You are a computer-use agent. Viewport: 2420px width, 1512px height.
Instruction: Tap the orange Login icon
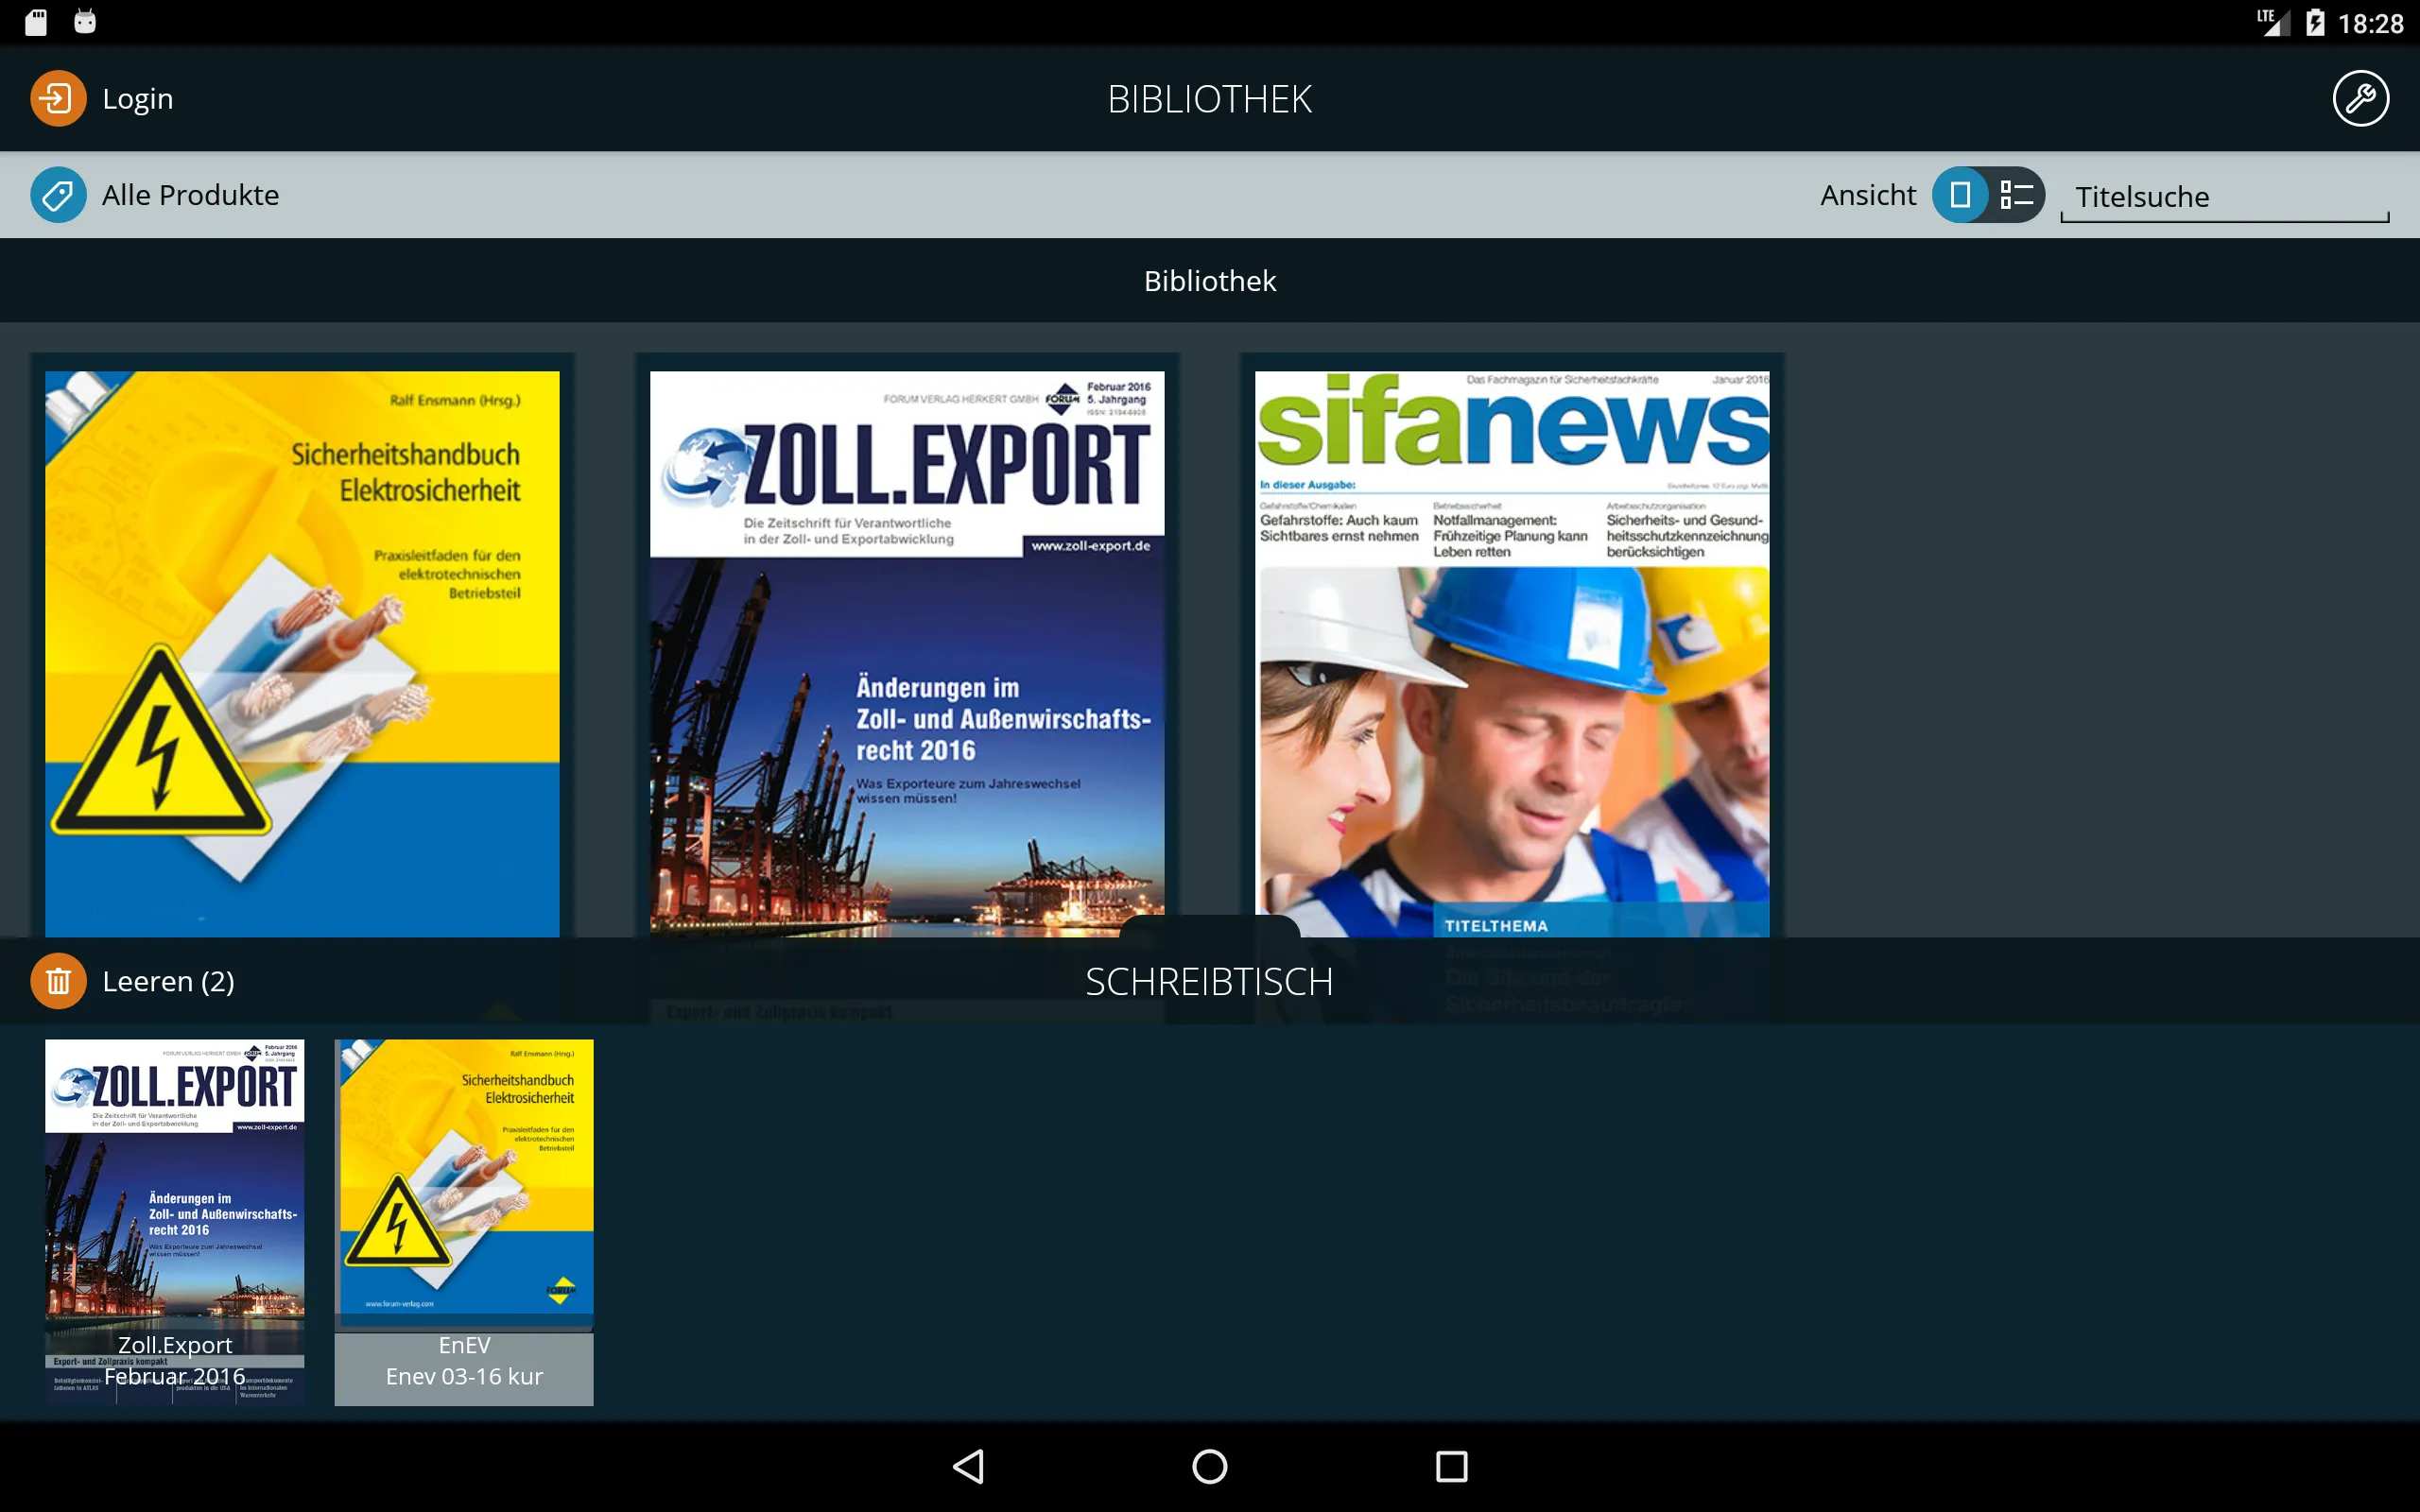click(x=58, y=98)
